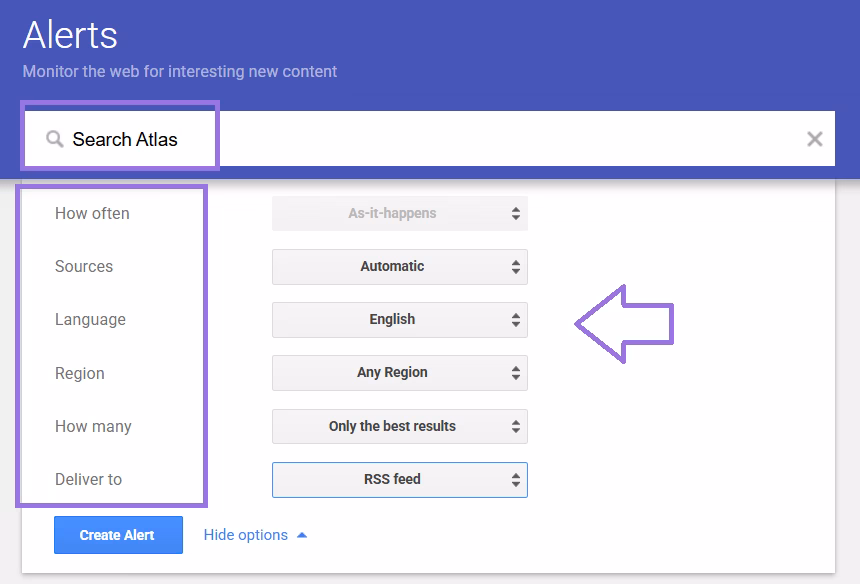
Task: Click the Hide options link
Action: tap(245, 535)
